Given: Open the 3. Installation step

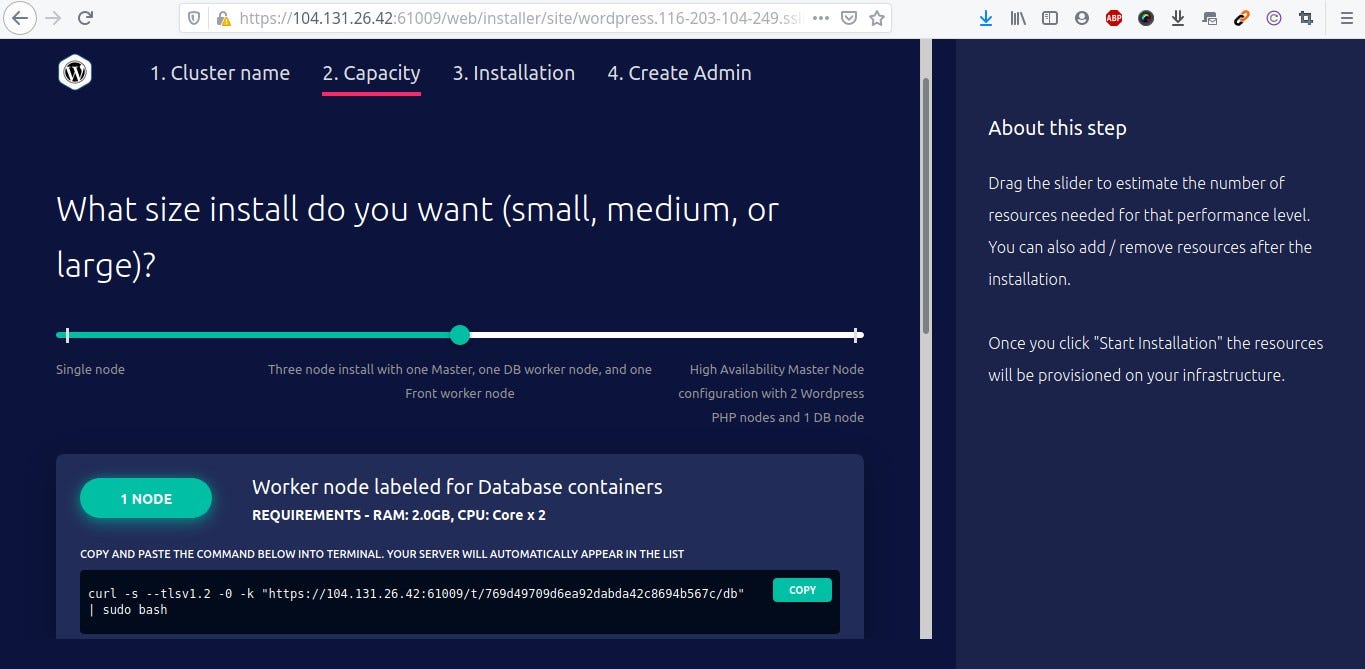Looking at the screenshot, I should click(514, 73).
